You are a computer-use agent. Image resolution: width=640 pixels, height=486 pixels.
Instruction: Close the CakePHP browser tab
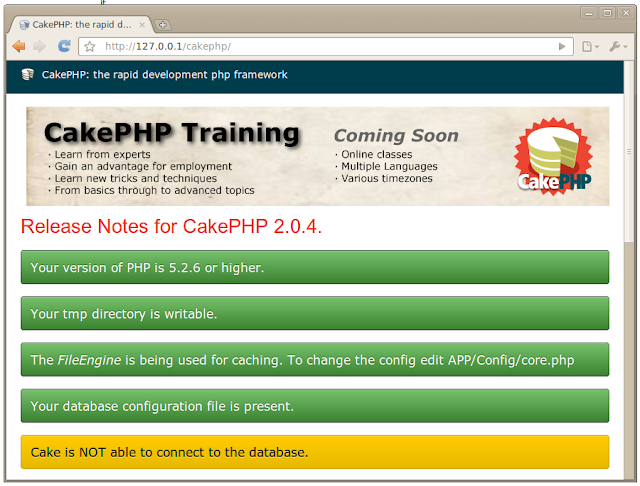tap(142, 25)
